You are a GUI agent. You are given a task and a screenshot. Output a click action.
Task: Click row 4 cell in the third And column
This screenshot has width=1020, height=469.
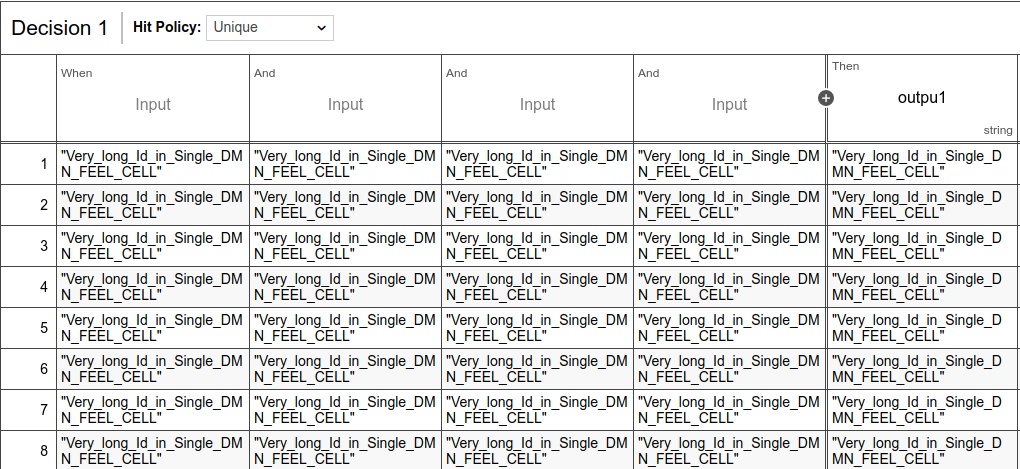click(729, 287)
